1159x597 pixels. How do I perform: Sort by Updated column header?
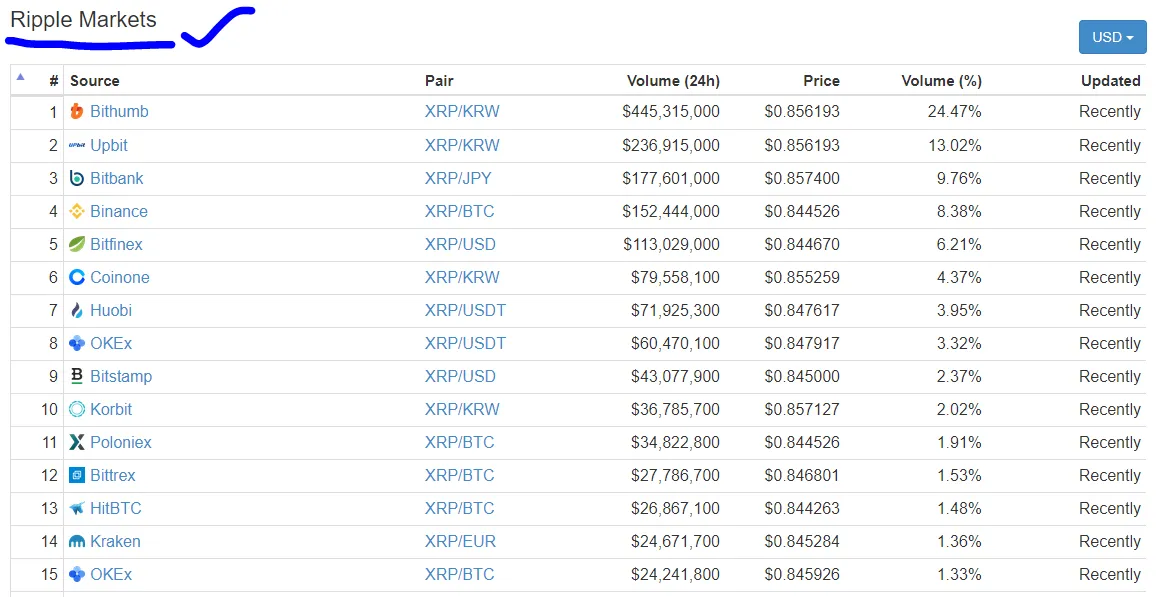tap(1110, 81)
